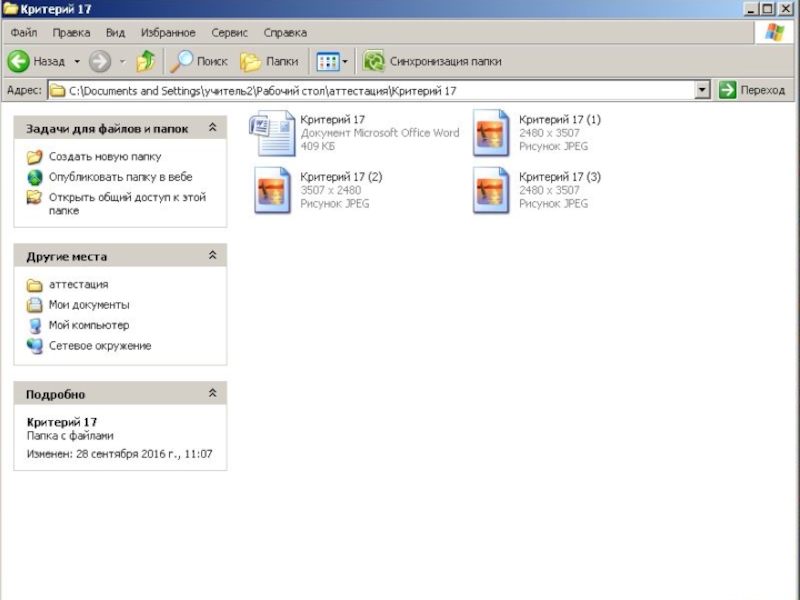Click the Мои документы icon

(34, 305)
